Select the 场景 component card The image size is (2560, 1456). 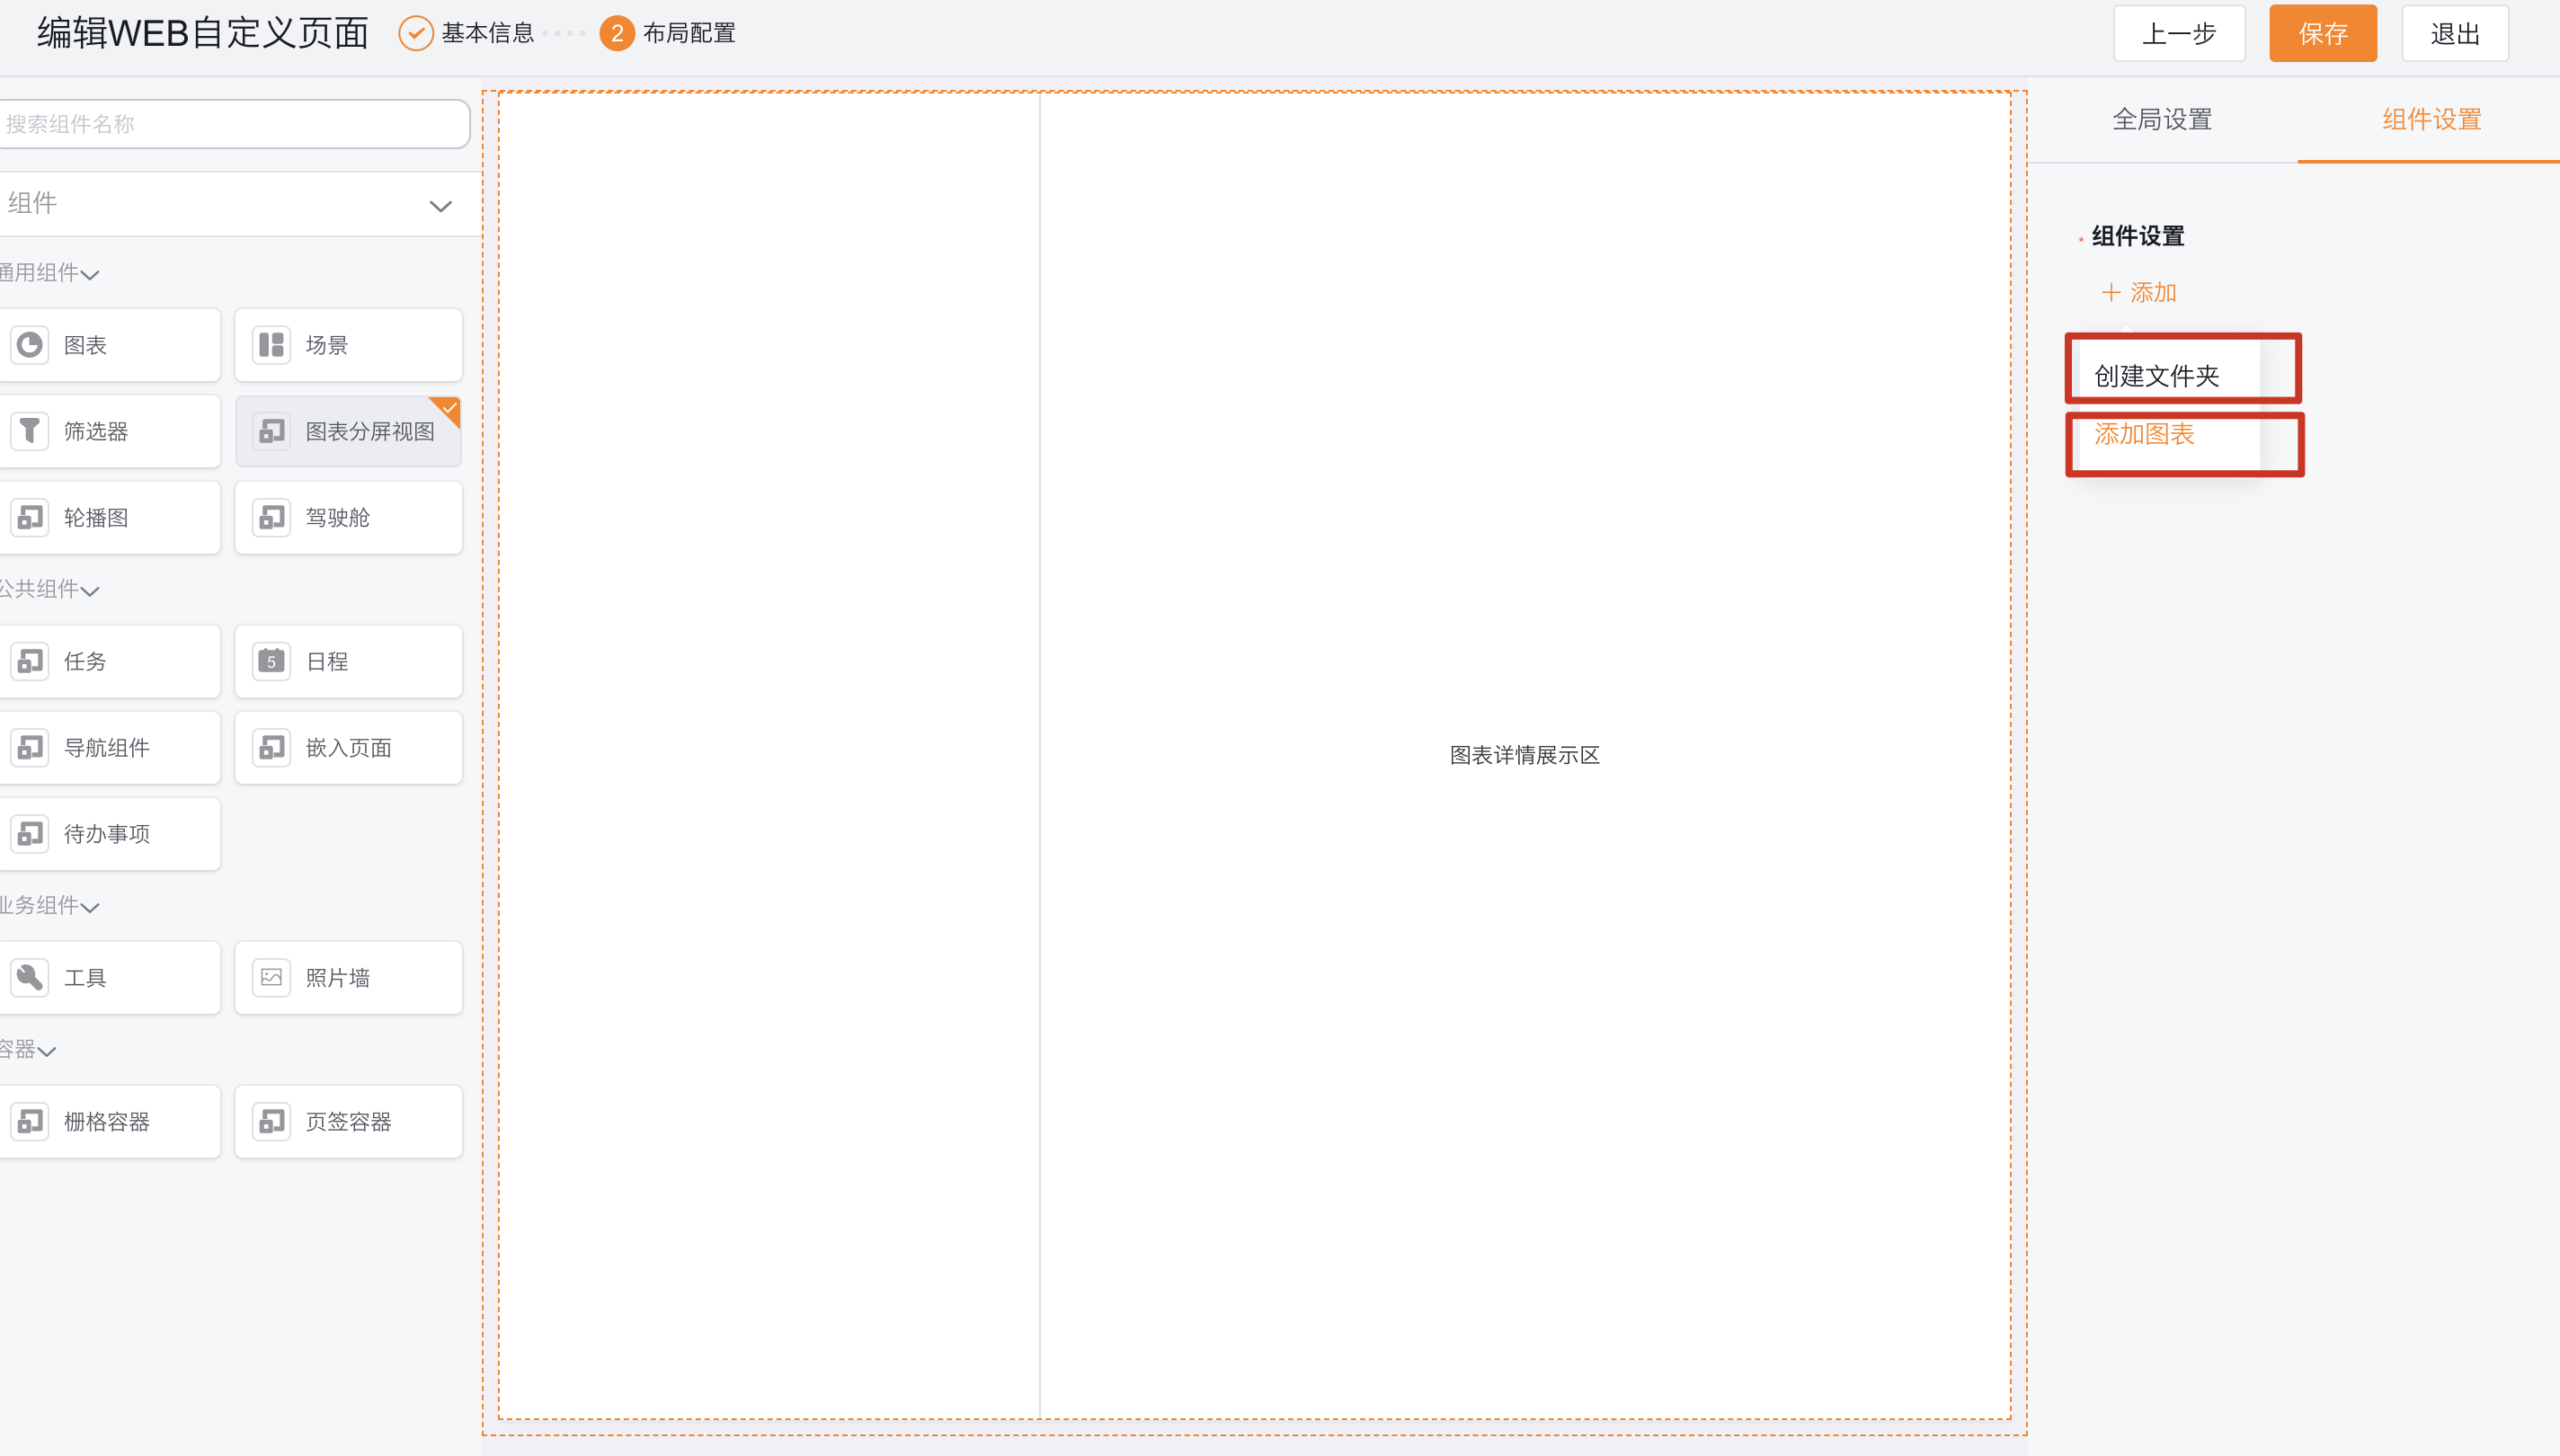click(349, 345)
